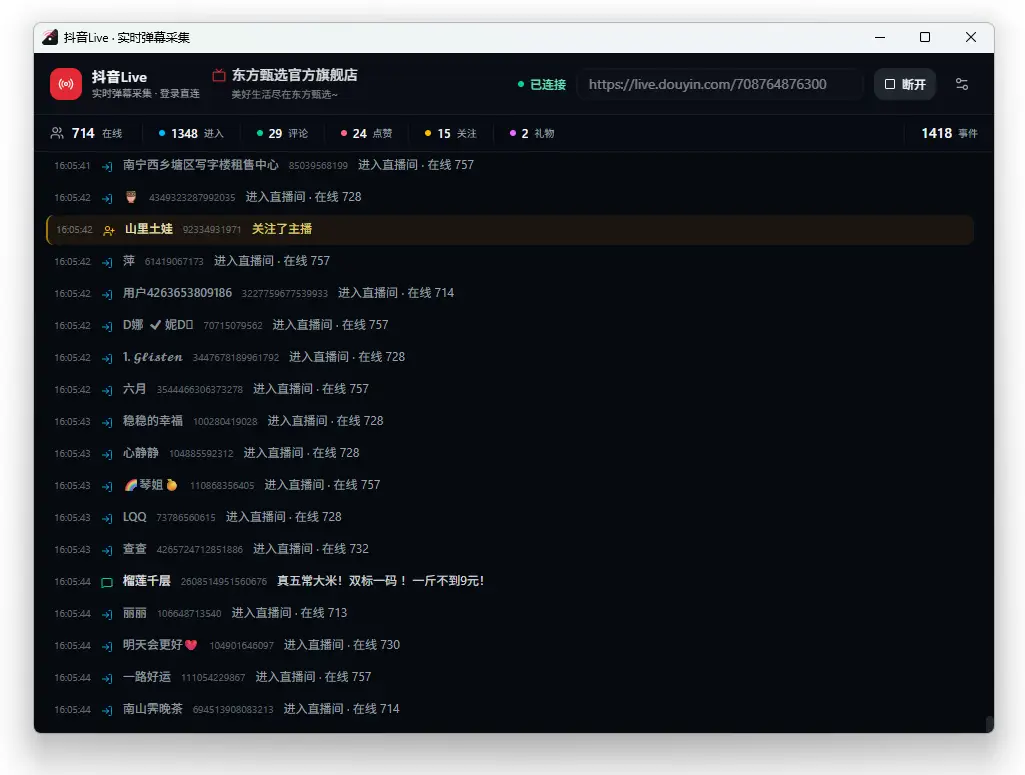The height and width of the screenshot is (775, 1025).
Task: Select 进入直播间 · 在线 732 on 查查 row
Action: [x=311, y=549]
